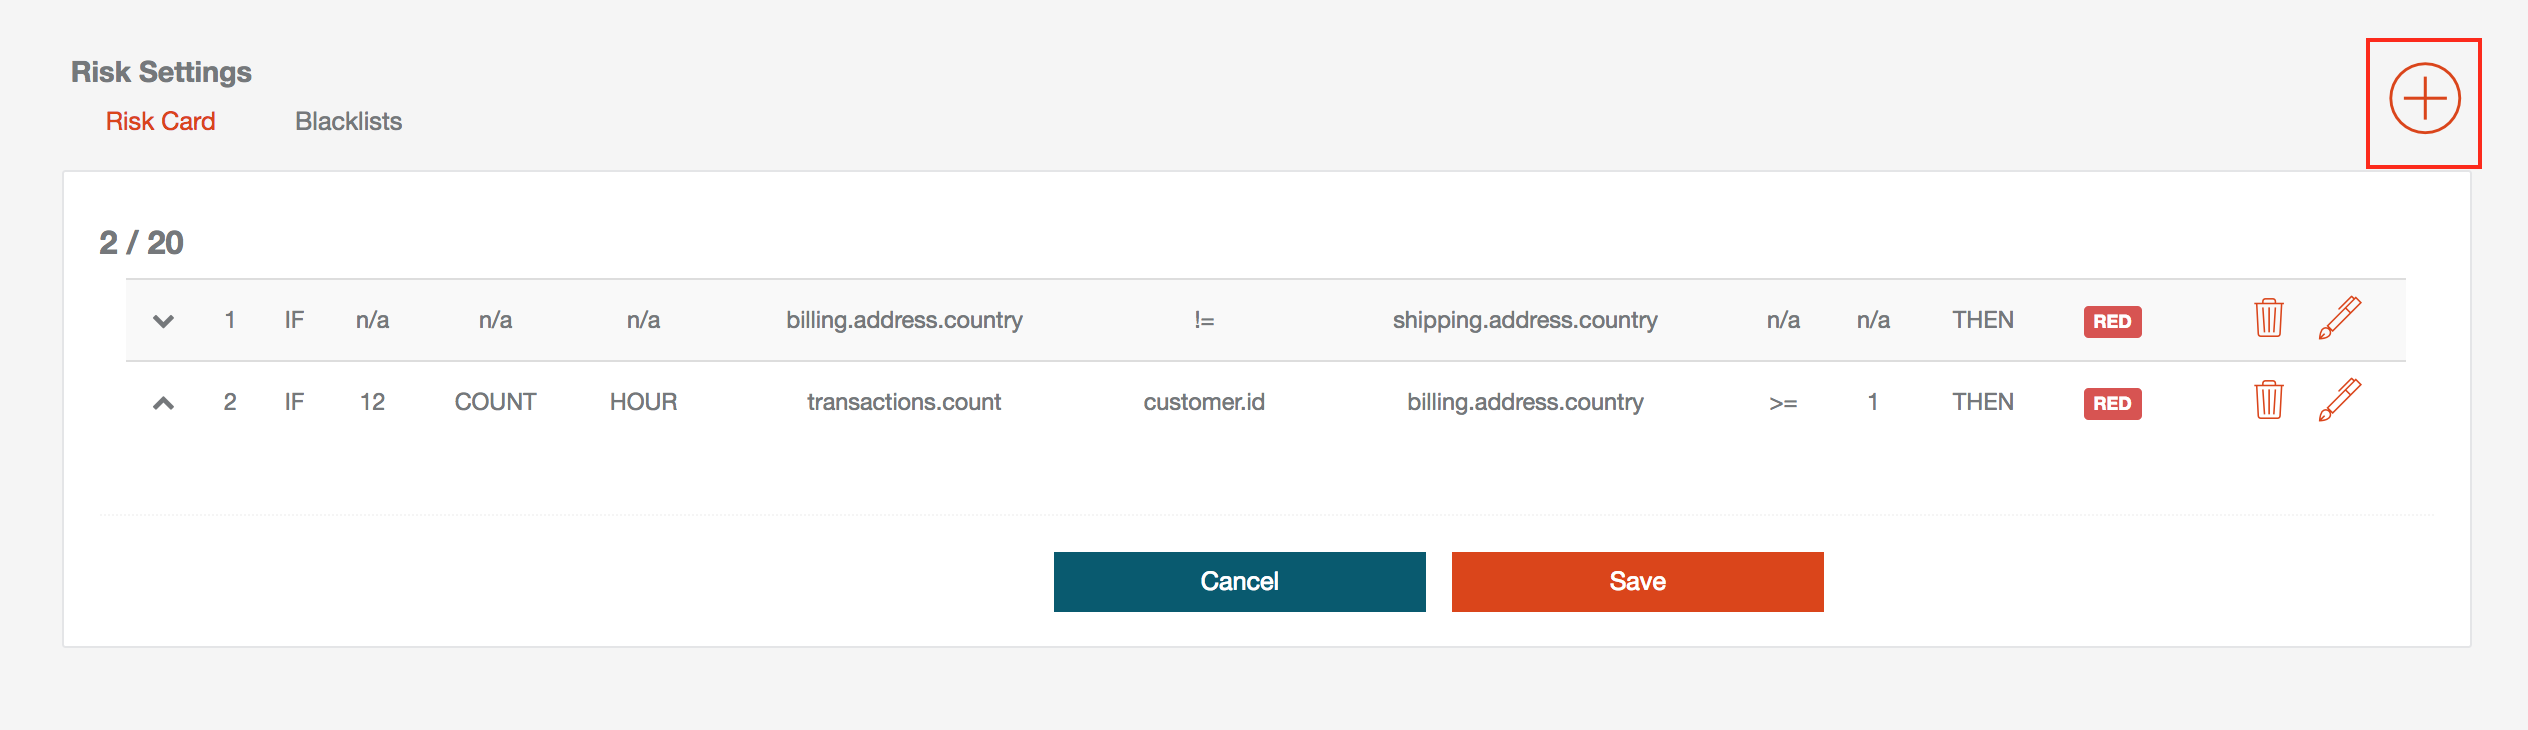Viewport: 2528px width, 730px height.
Task: Open the Risk Card tab
Action: (160, 121)
